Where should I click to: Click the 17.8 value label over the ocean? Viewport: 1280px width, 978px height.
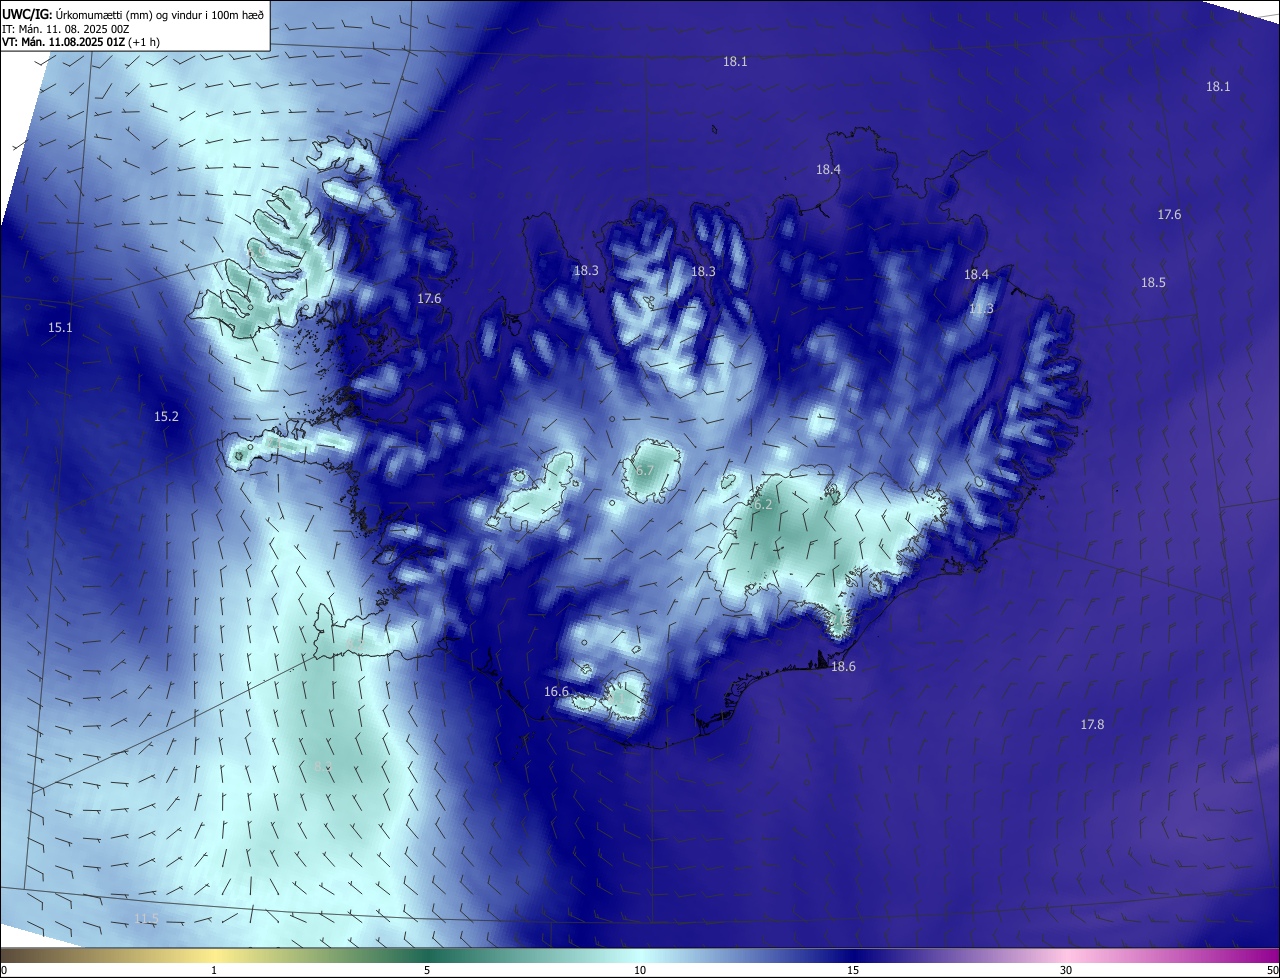click(1092, 725)
